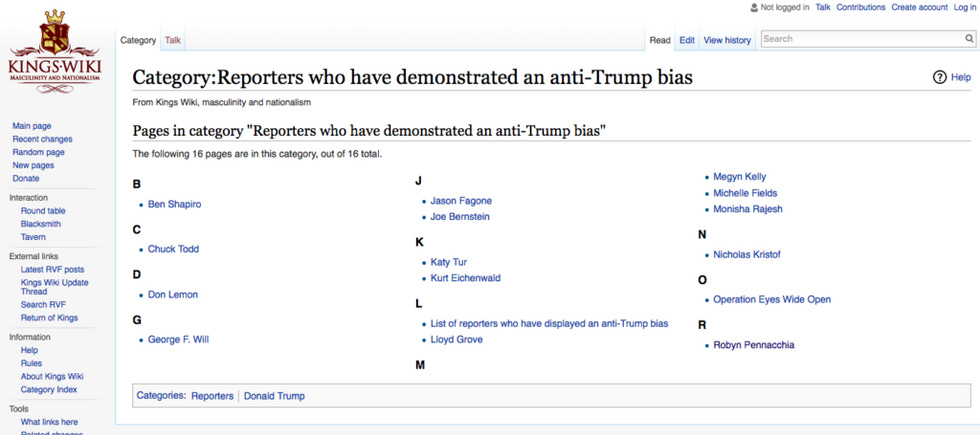Open the Michelle Fields page
Viewport: 980px width, 435px height.
746,193
